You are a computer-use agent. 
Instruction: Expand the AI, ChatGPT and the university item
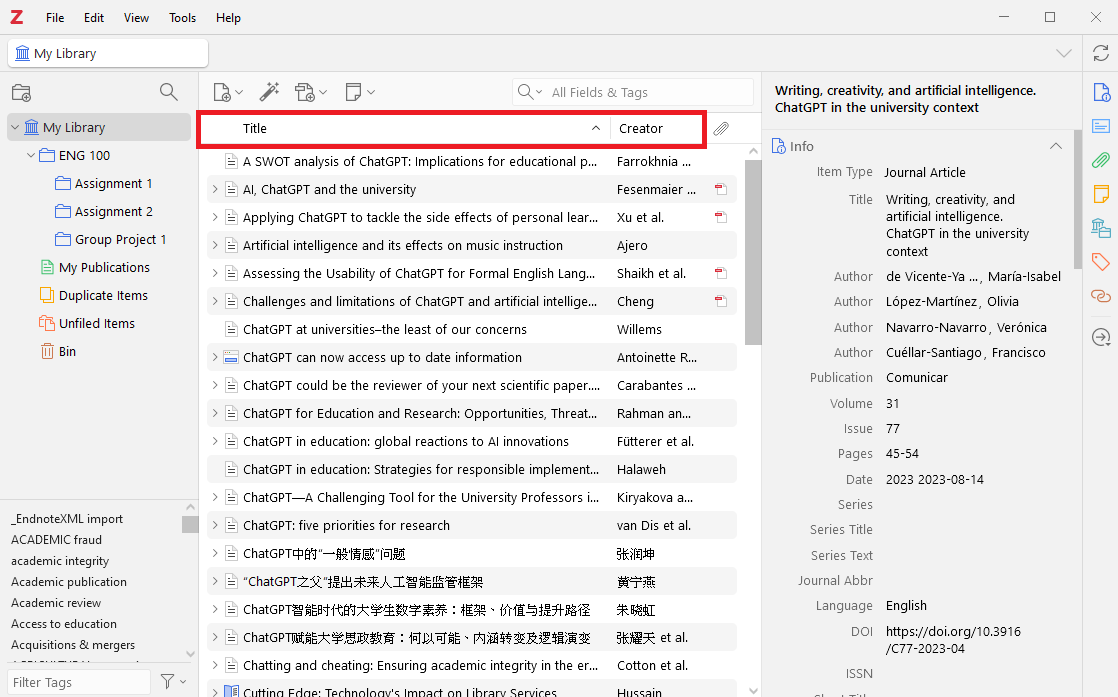click(x=214, y=189)
